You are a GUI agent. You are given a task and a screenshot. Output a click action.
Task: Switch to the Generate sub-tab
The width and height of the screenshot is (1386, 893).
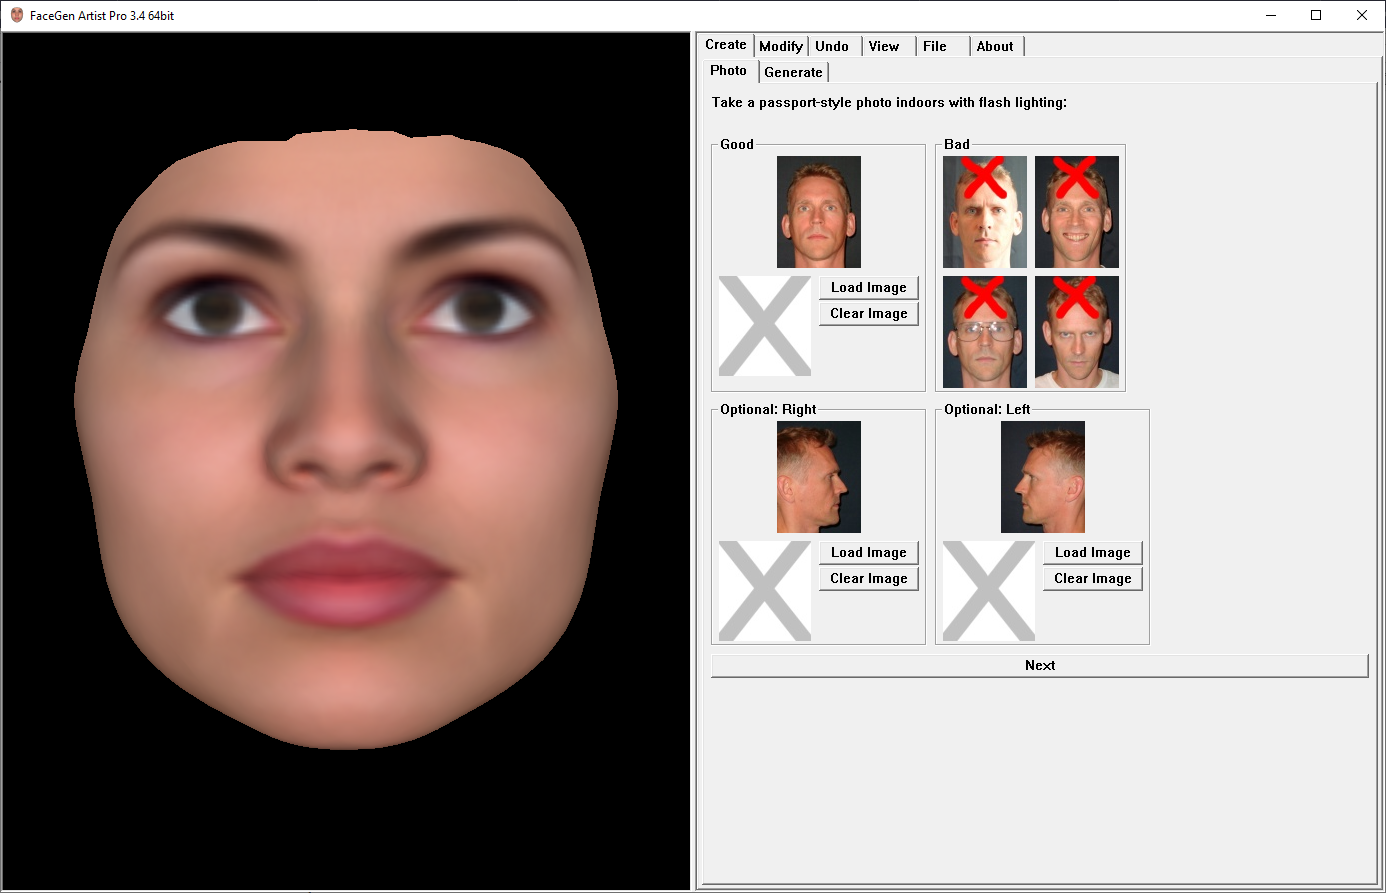point(793,72)
